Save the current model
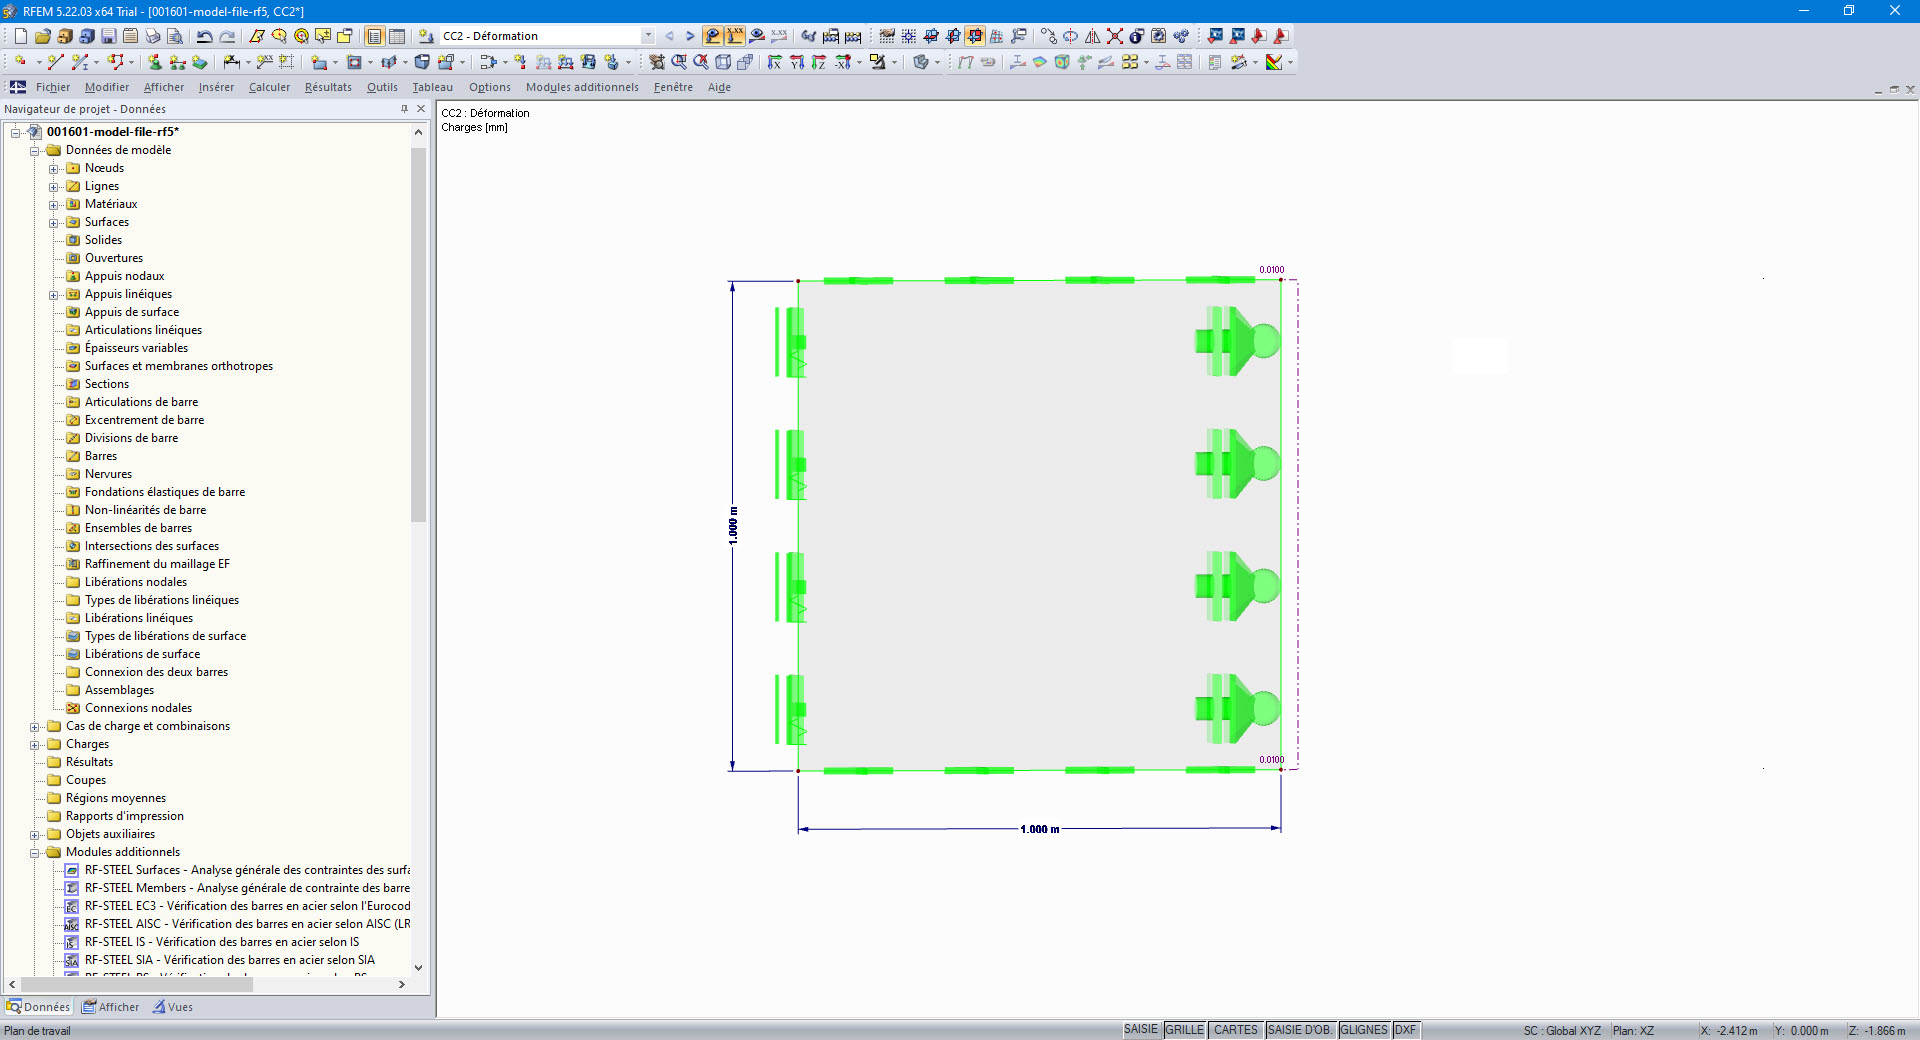This screenshot has width=1920, height=1040. (x=107, y=36)
